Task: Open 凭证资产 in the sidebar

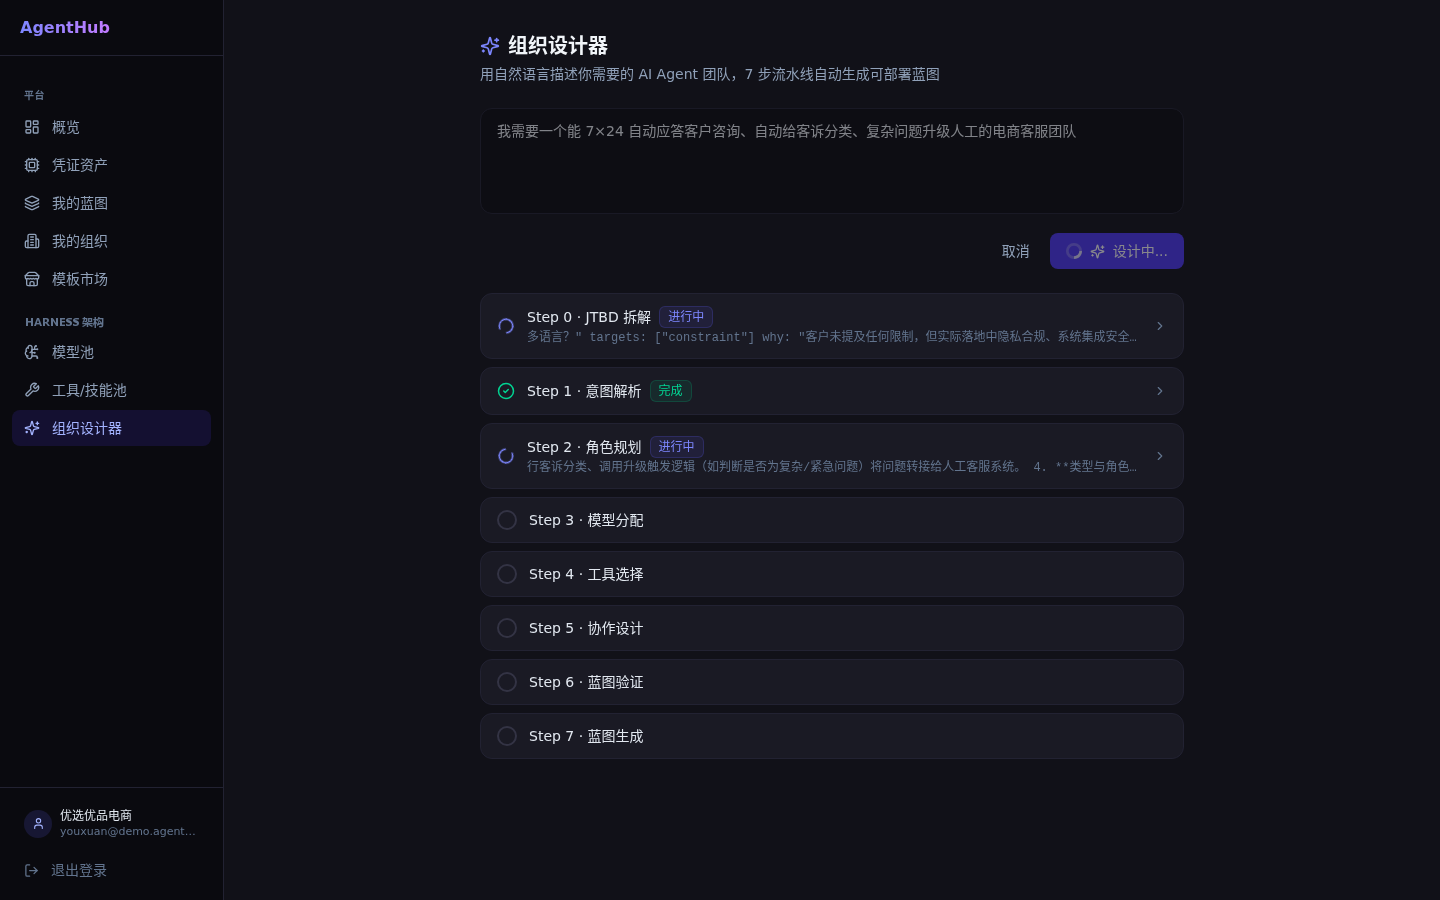Action: click(111, 165)
